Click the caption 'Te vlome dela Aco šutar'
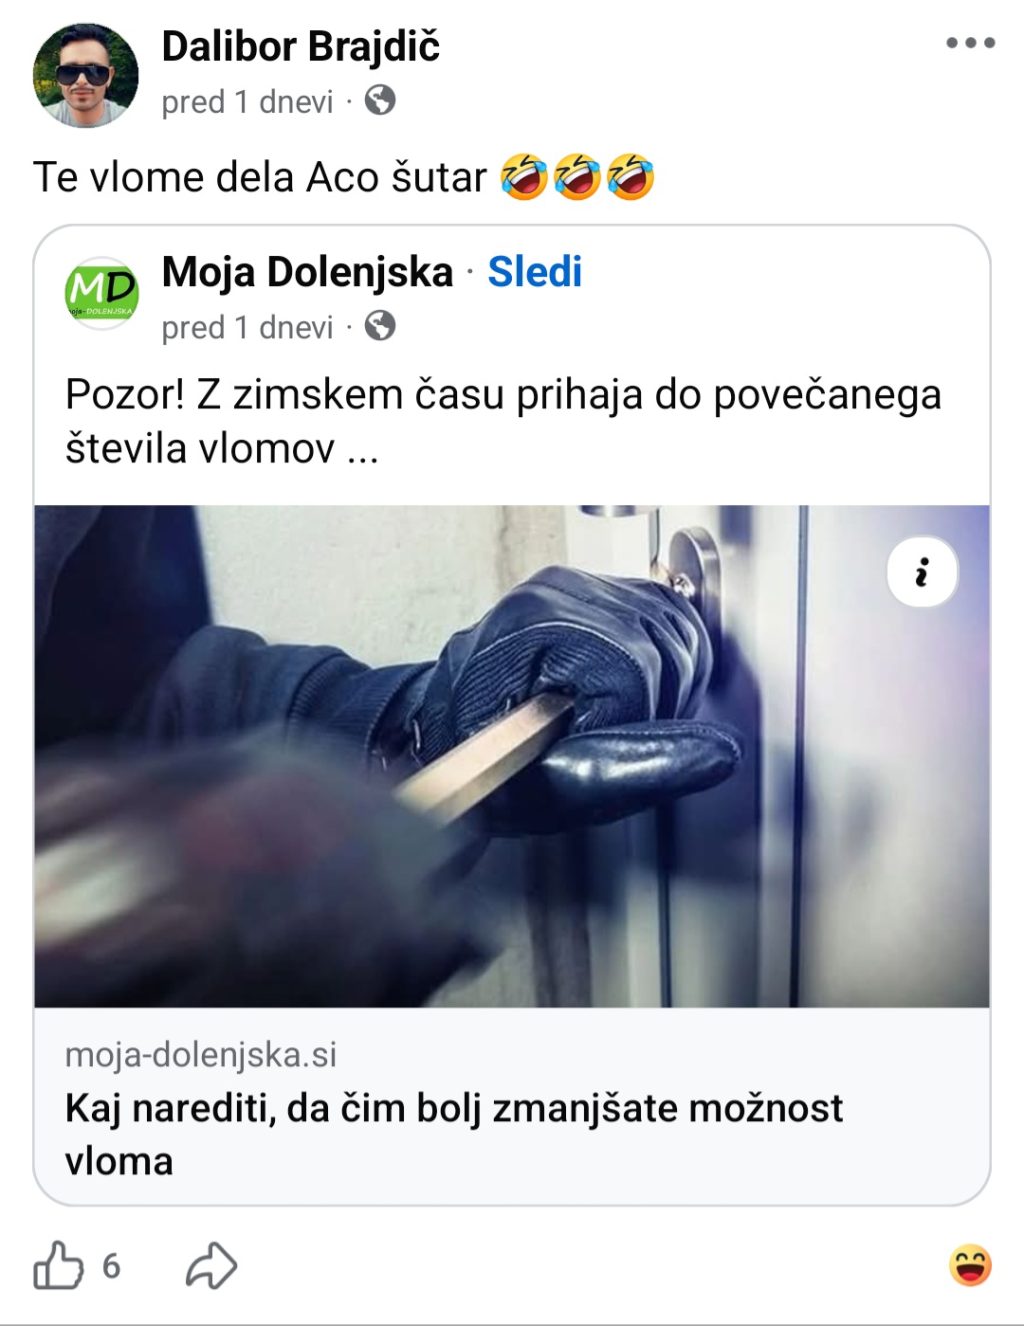Viewport: 1024px width, 1326px height. pos(260,177)
